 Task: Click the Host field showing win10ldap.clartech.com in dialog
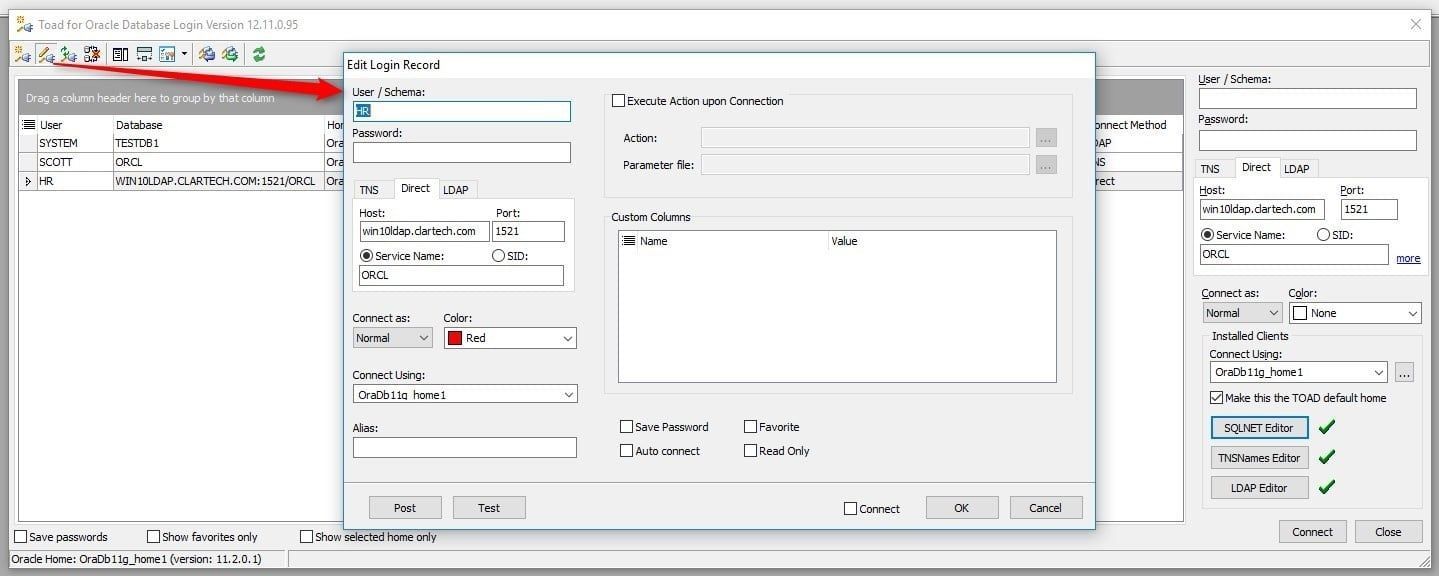pos(424,231)
